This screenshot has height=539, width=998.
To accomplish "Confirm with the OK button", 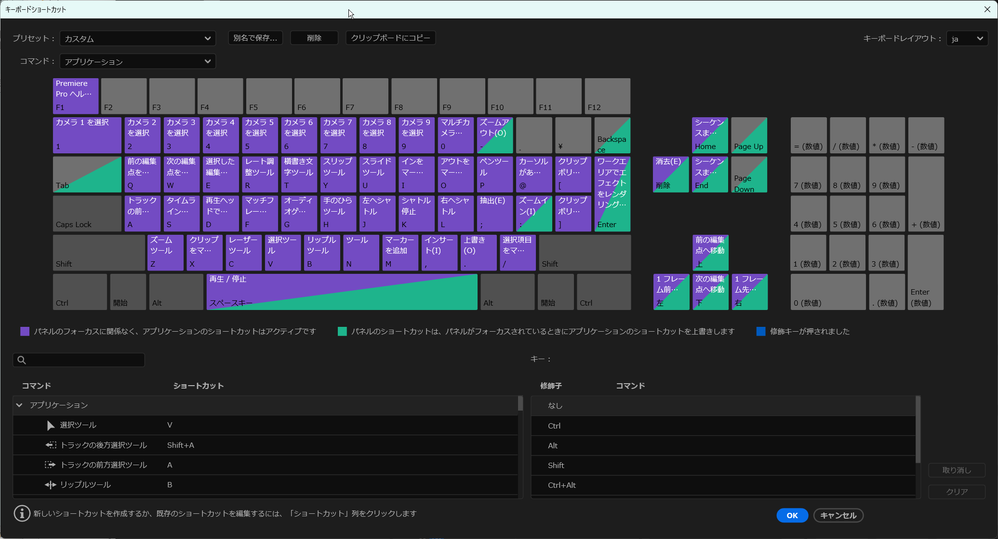I will (792, 515).
